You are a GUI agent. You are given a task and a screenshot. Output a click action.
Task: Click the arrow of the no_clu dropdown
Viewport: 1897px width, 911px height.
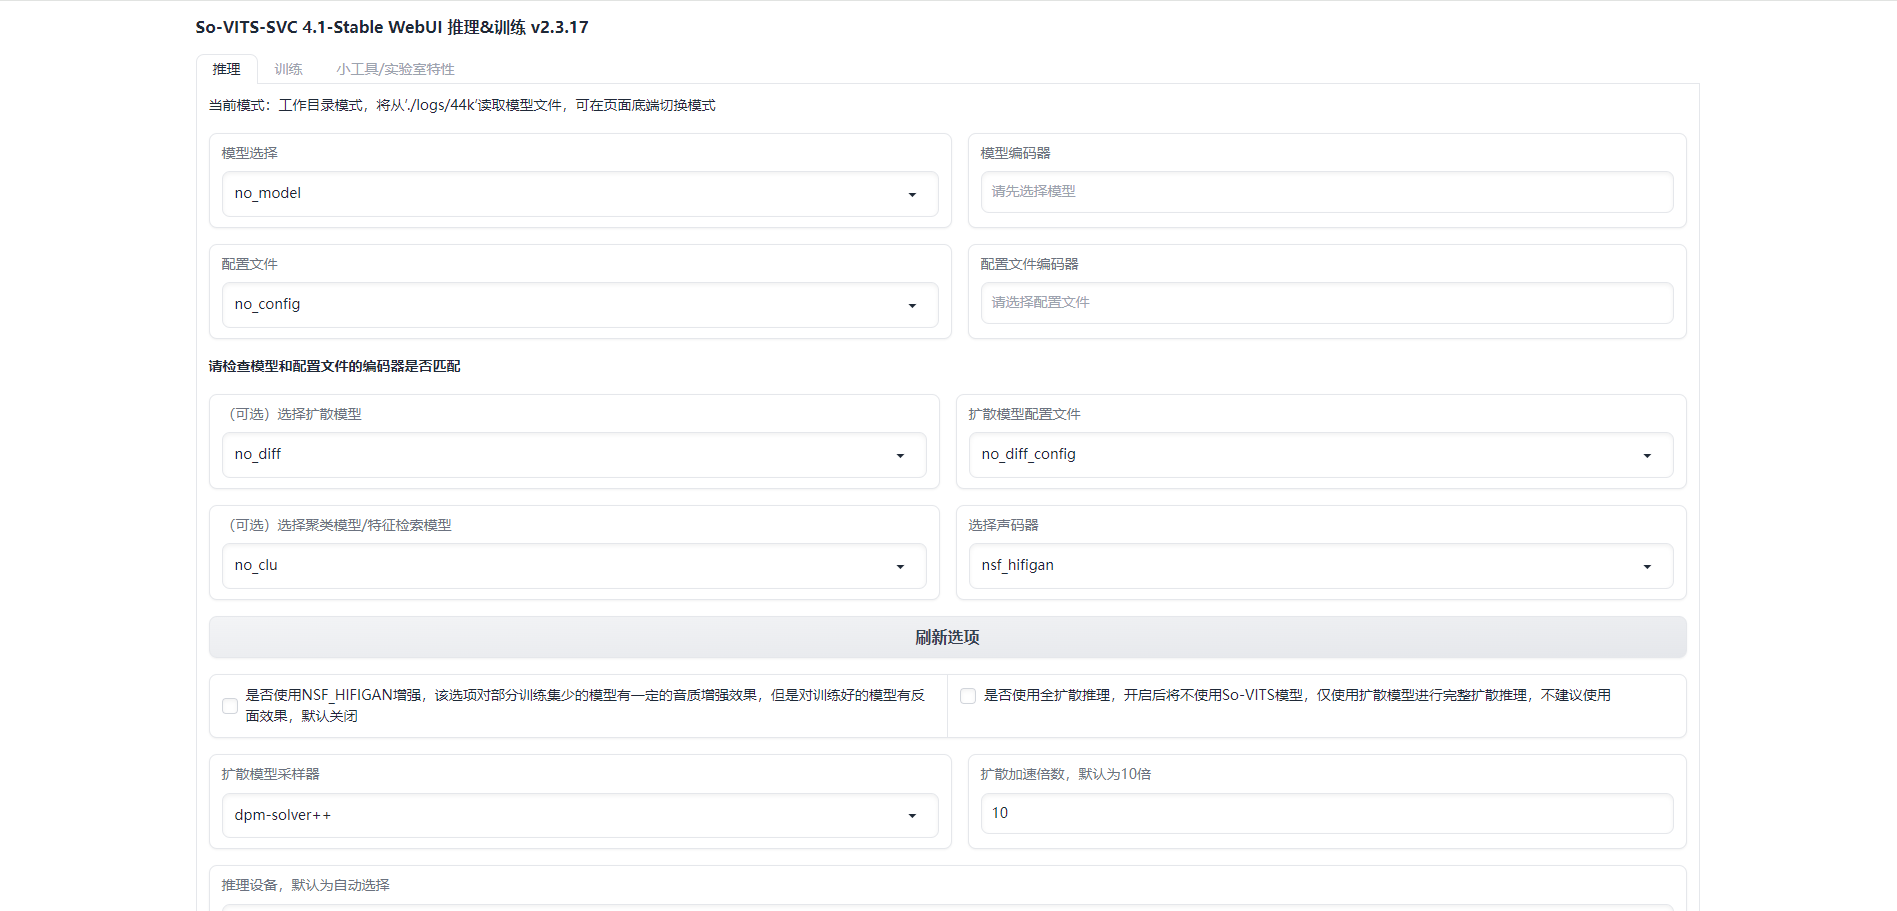[x=900, y=567]
